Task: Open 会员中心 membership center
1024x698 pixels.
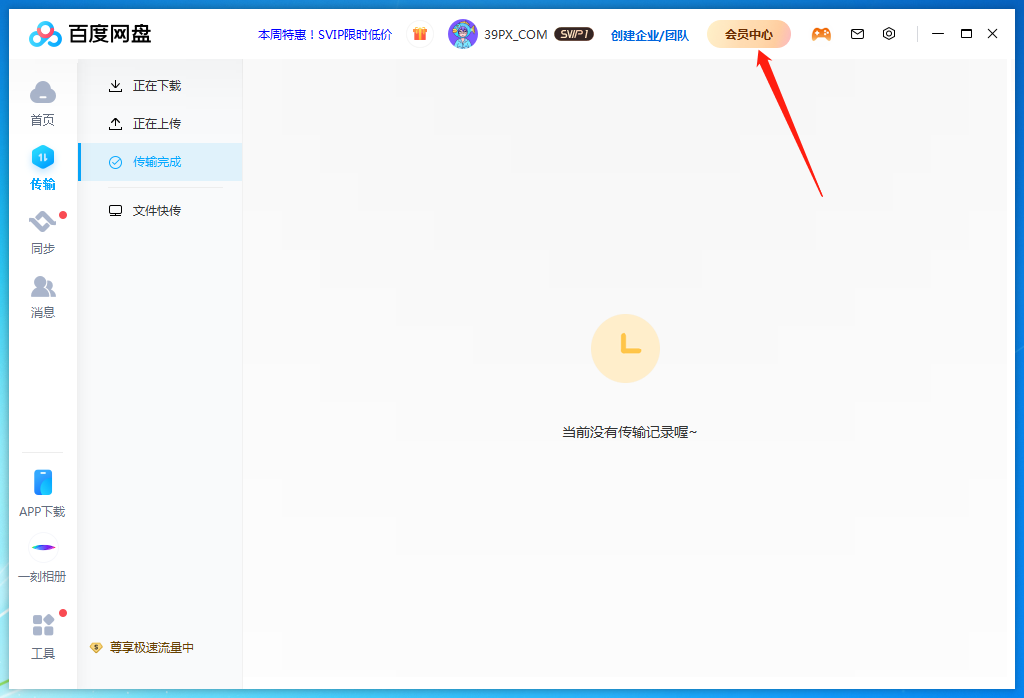Action: tap(749, 33)
